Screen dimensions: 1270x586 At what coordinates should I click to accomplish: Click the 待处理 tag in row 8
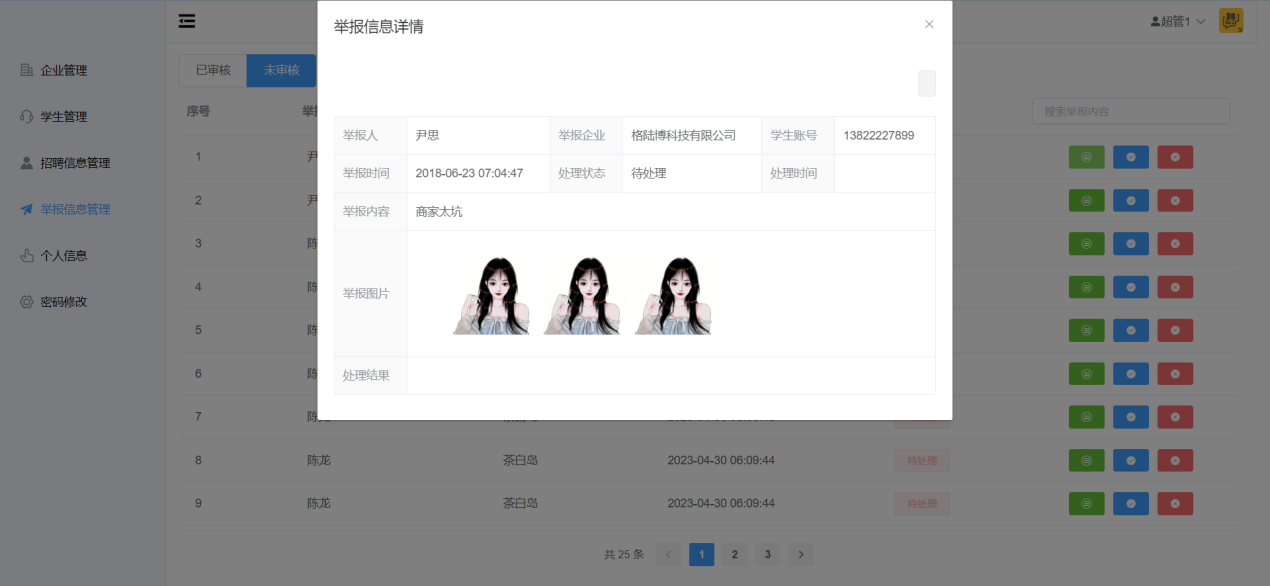point(922,461)
